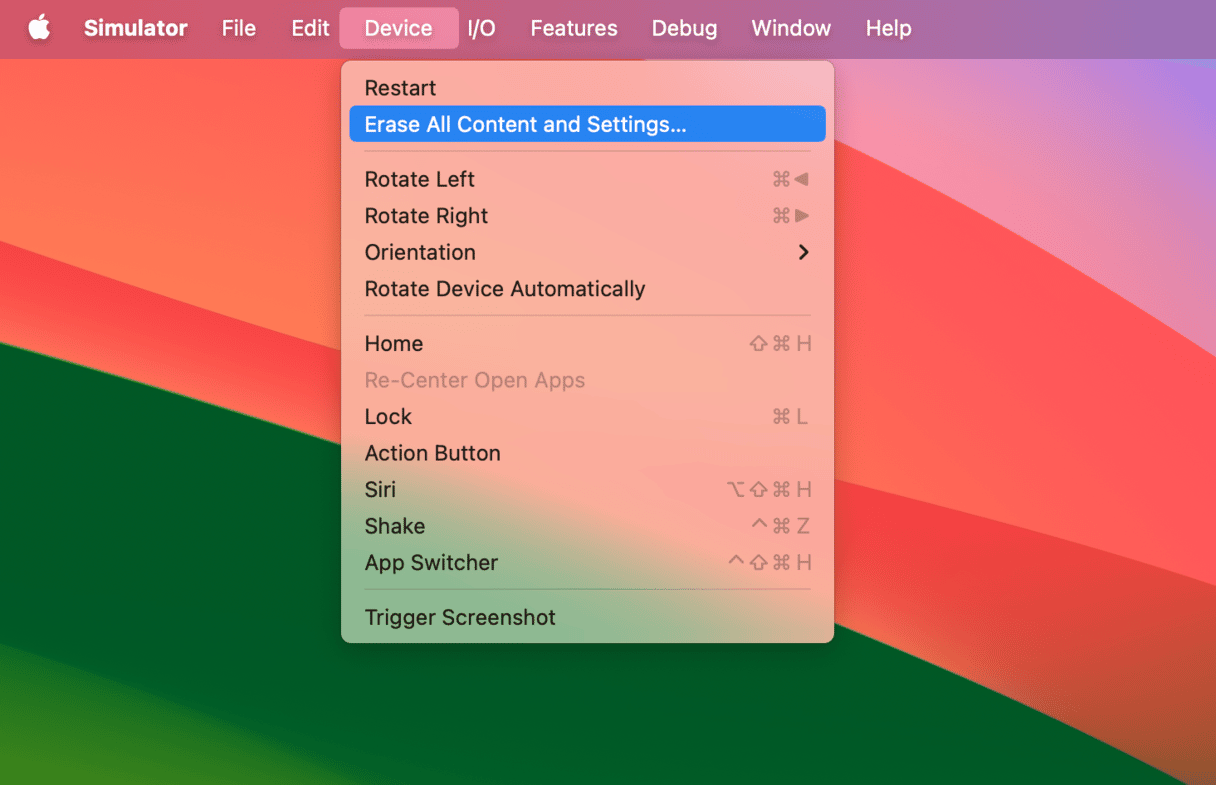Open the Simulator application menu
The width and height of the screenshot is (1216, 785).
(135, 28)
